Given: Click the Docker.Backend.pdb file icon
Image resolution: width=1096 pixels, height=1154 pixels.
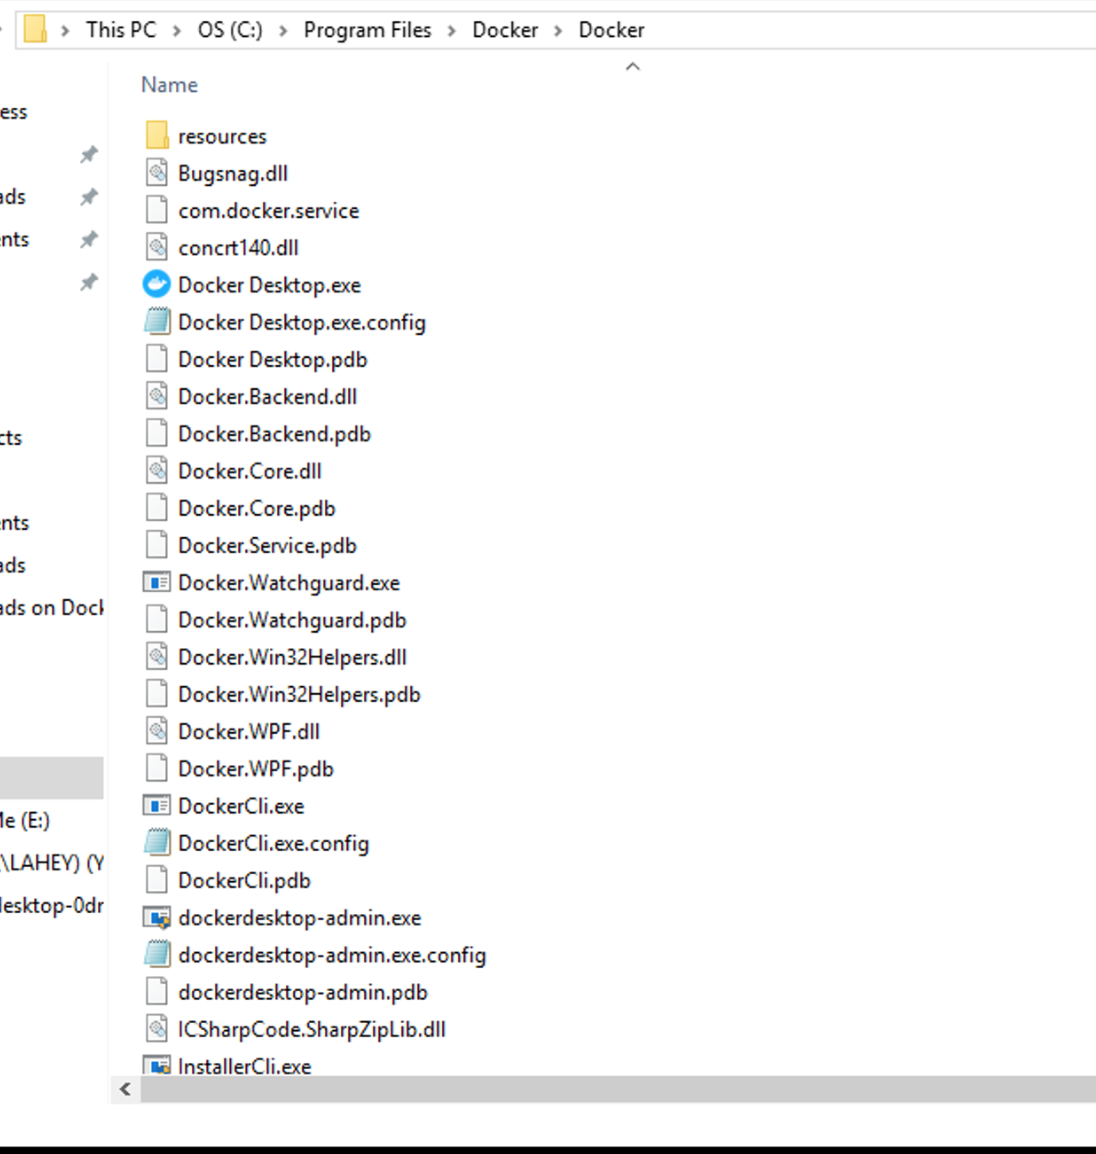Looking at the screenshot, I should click(x=157, y=433).
